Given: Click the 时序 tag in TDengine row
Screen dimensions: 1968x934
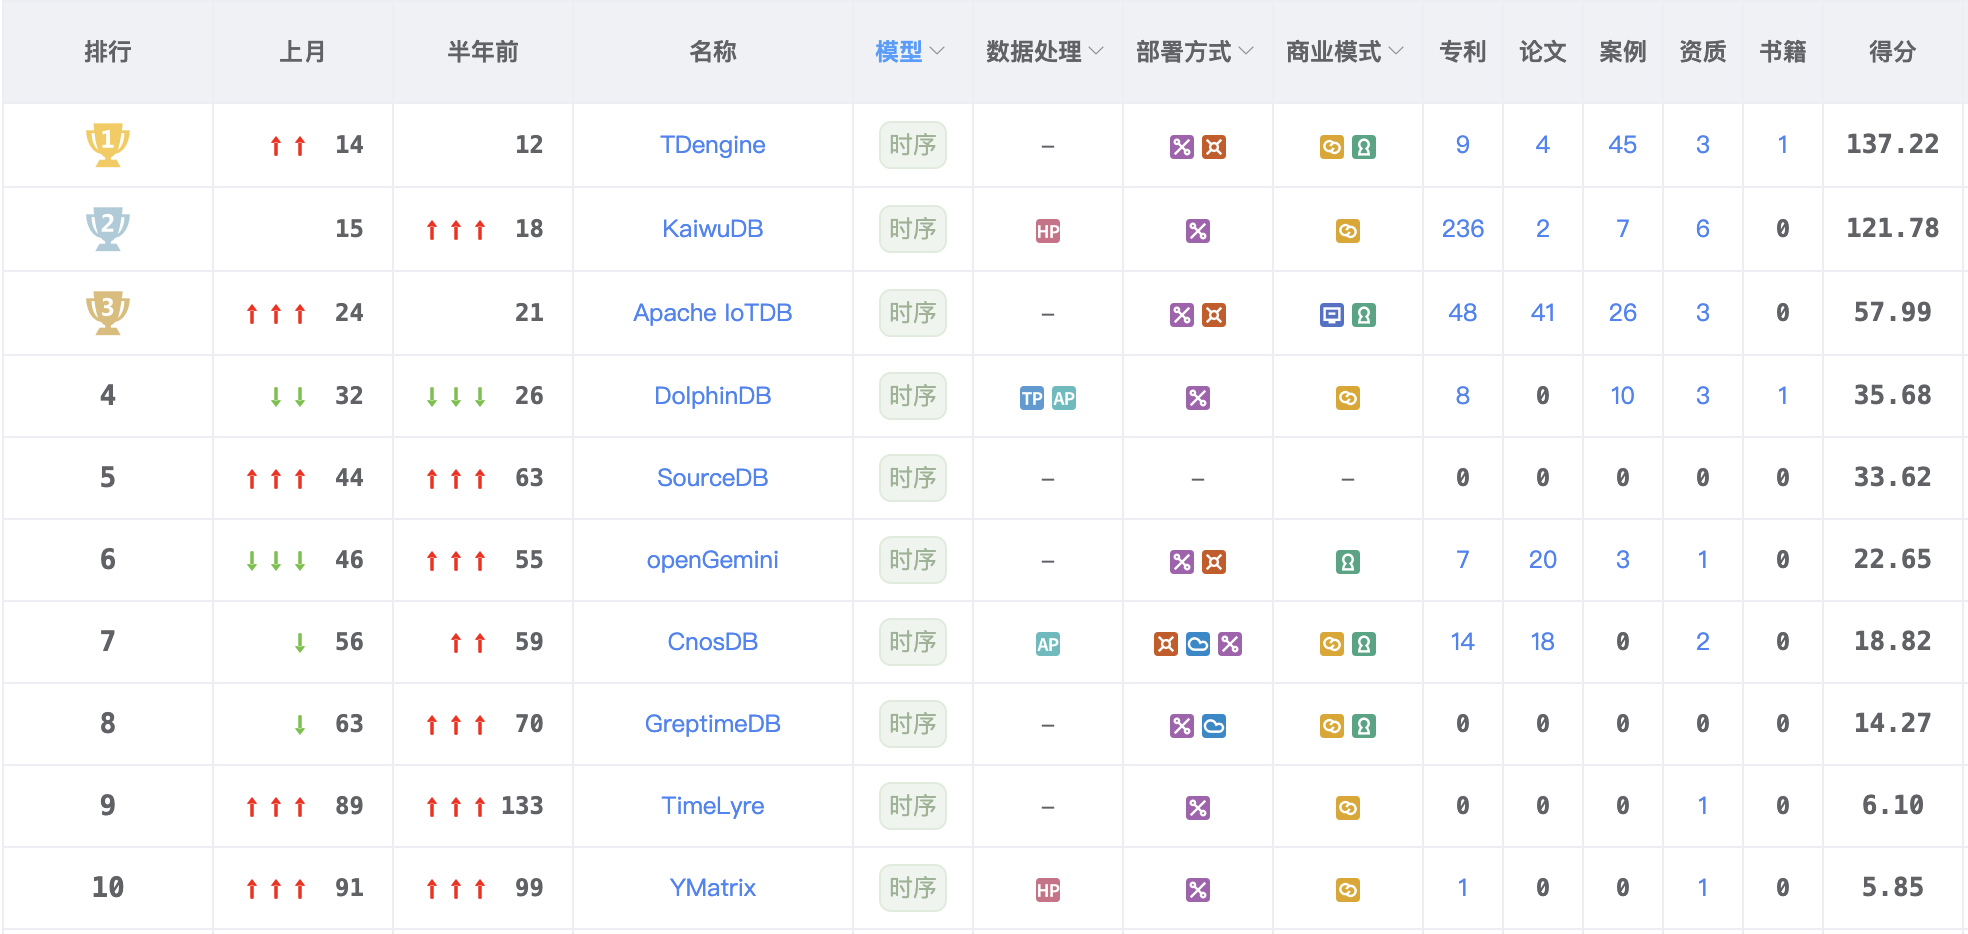Looking at the screenshot, I should [x=913, y=146].
